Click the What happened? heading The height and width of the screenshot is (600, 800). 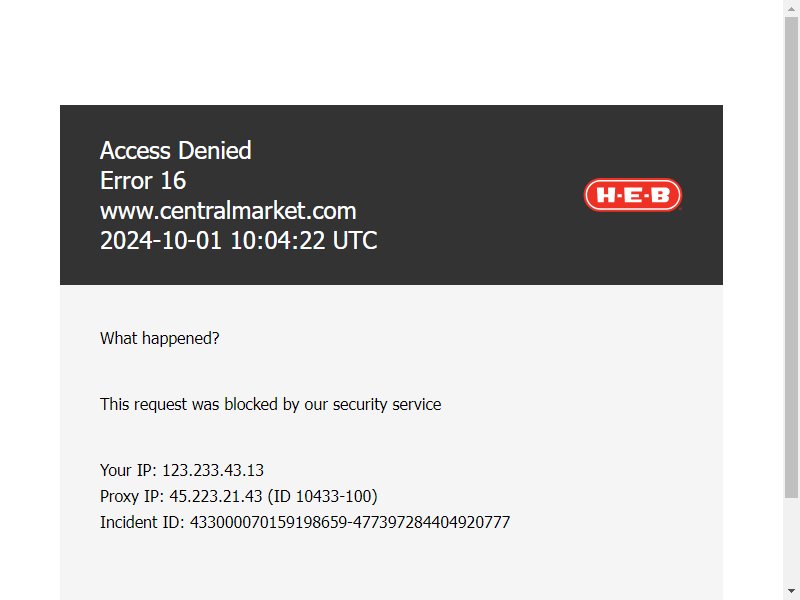[160, 338]
